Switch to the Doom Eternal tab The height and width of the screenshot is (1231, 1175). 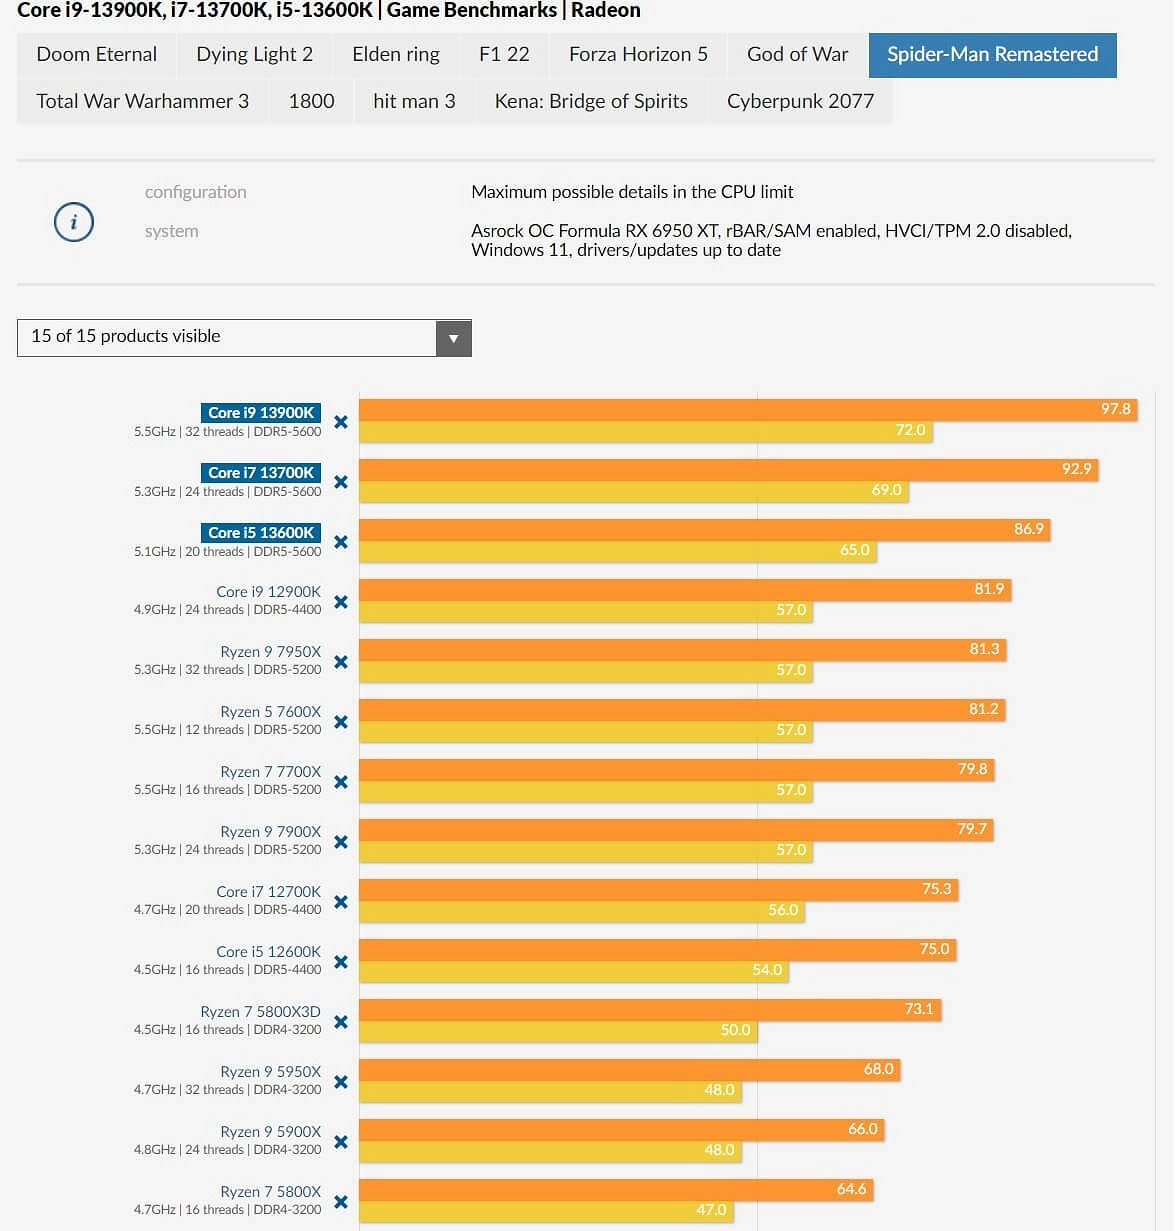(x=97, y=55)
